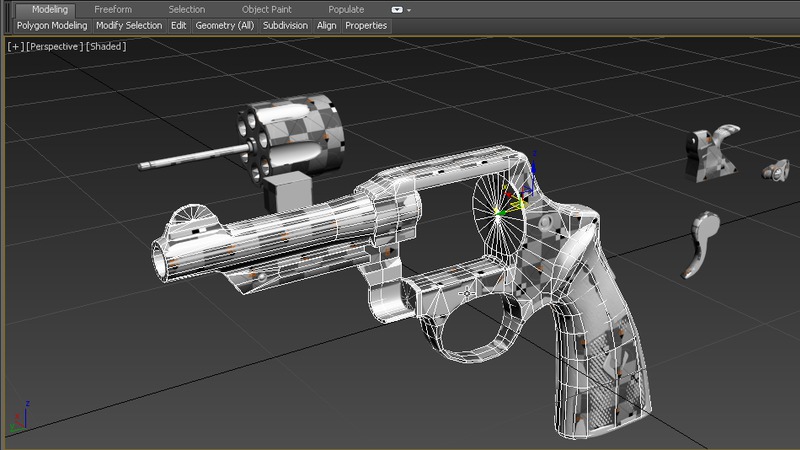800x450 pixels.
Task: Open the ribbon display options arrow
Action: pyautogui.click(x=409, y=9)
